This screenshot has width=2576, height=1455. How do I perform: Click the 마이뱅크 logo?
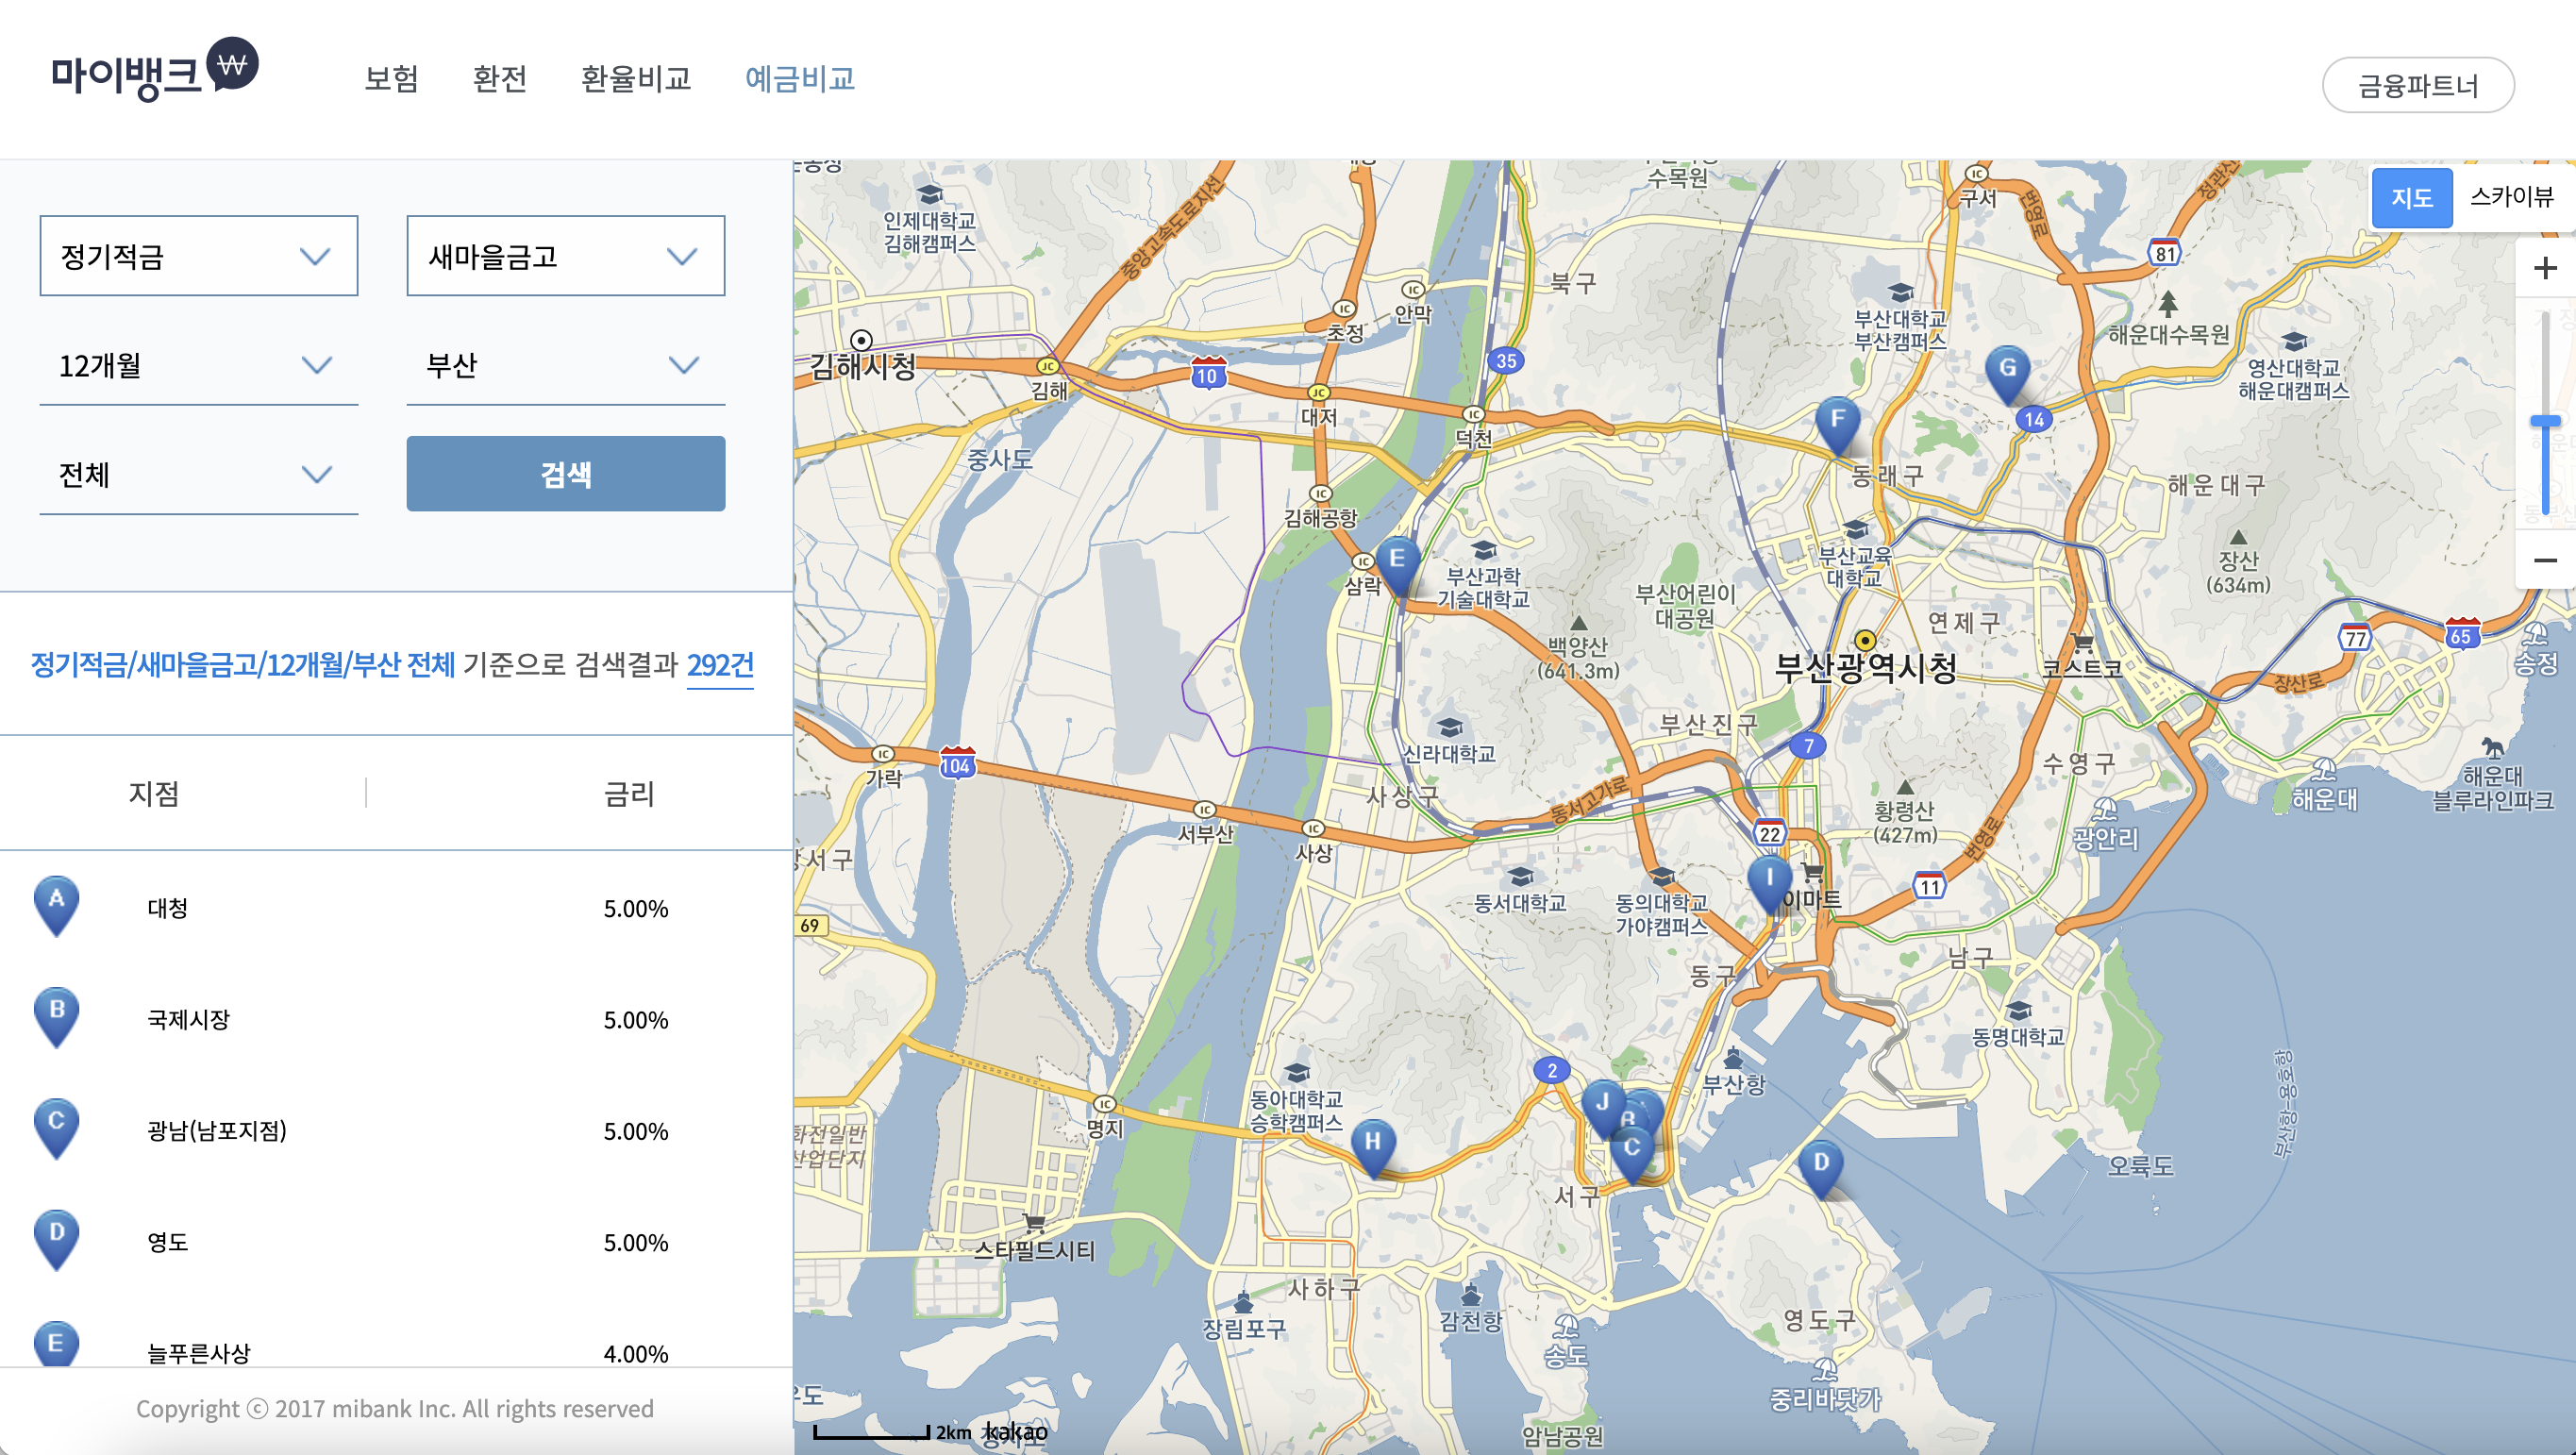pyautogui.click(x=155, y=70)
